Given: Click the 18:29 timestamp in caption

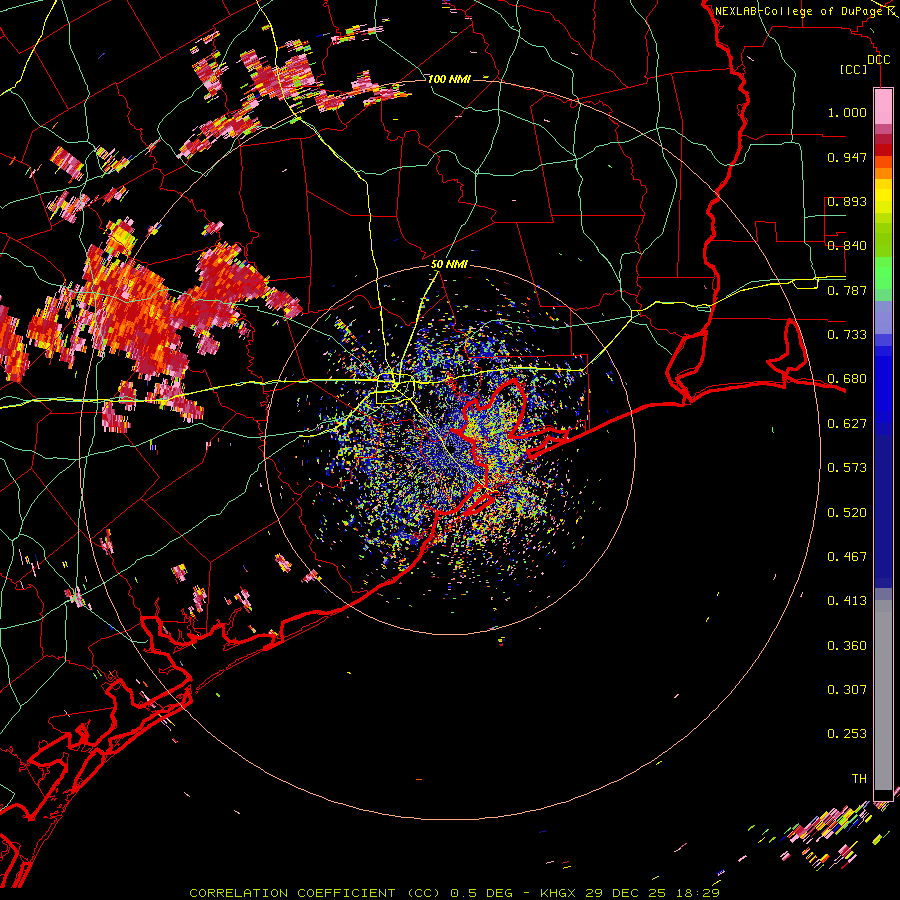Looking at the screenshot, I should click(697, 893).
